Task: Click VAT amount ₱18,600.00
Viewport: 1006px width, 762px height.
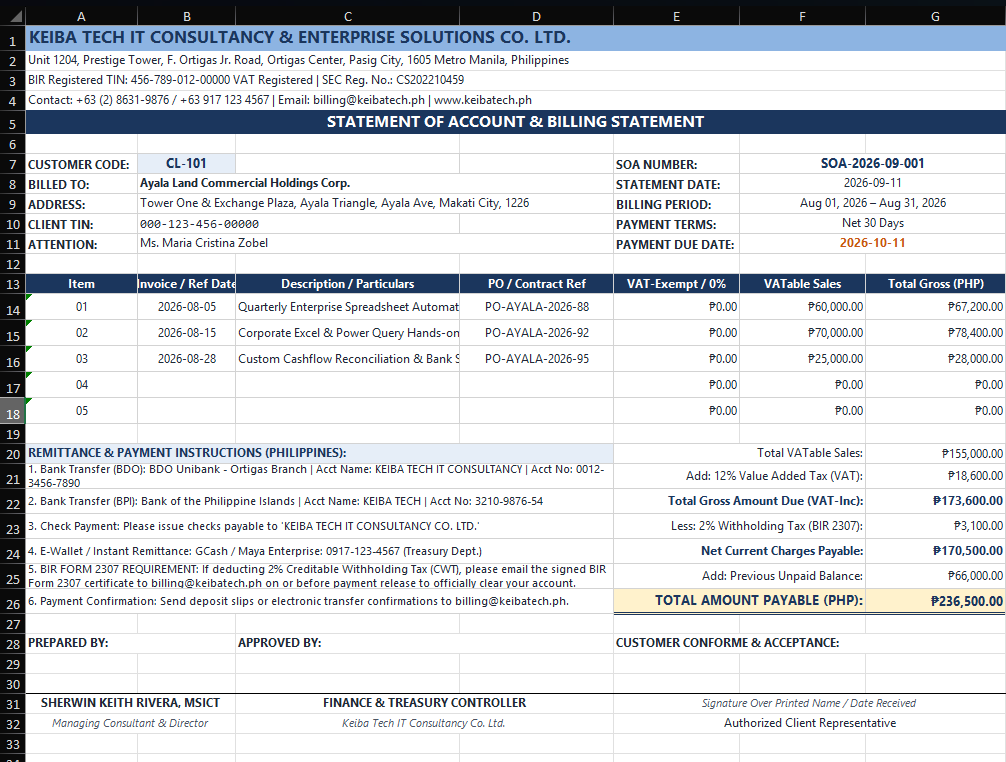Action: click(935, 476)
